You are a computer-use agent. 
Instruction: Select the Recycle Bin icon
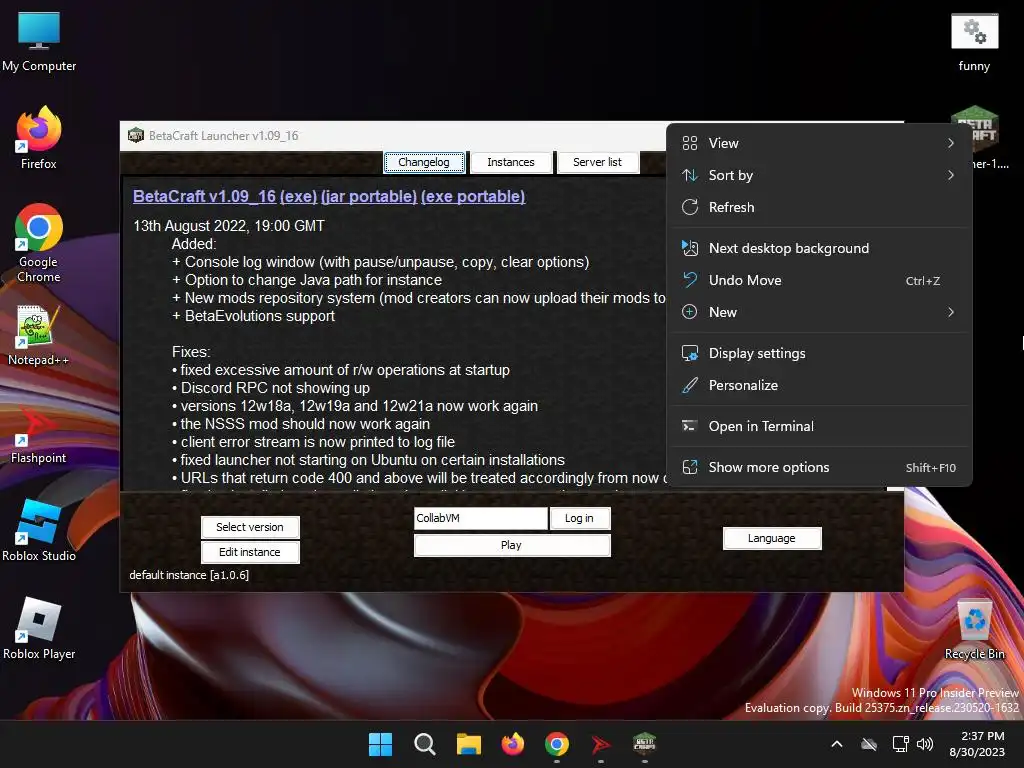tap(974, 630)
